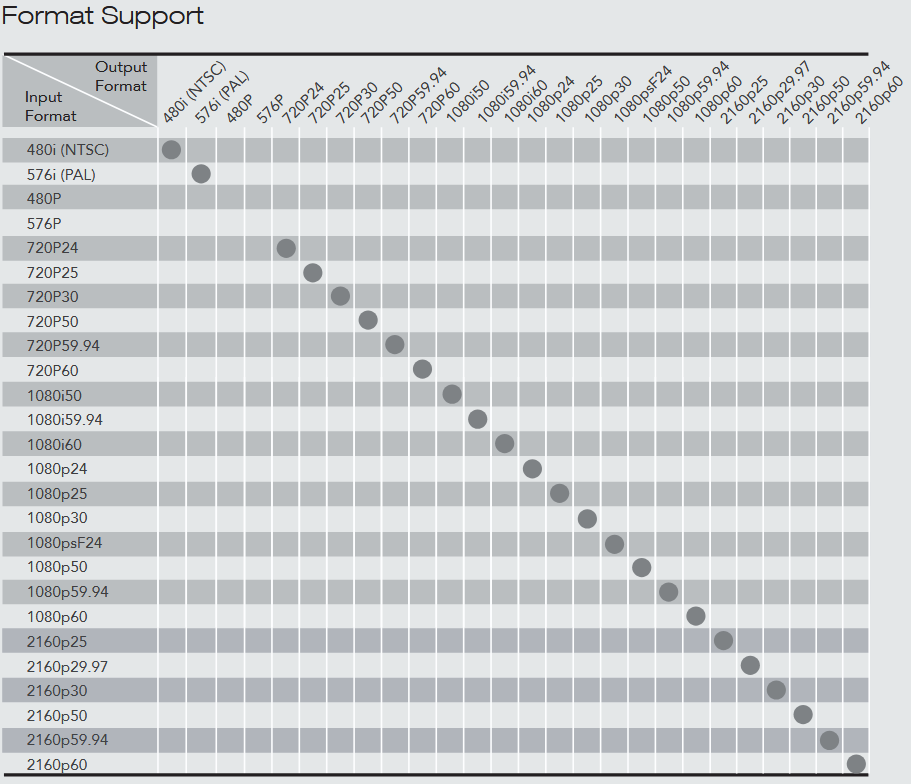
Task: Click the 480P input format row label
Action: click(x=44, y=198)
